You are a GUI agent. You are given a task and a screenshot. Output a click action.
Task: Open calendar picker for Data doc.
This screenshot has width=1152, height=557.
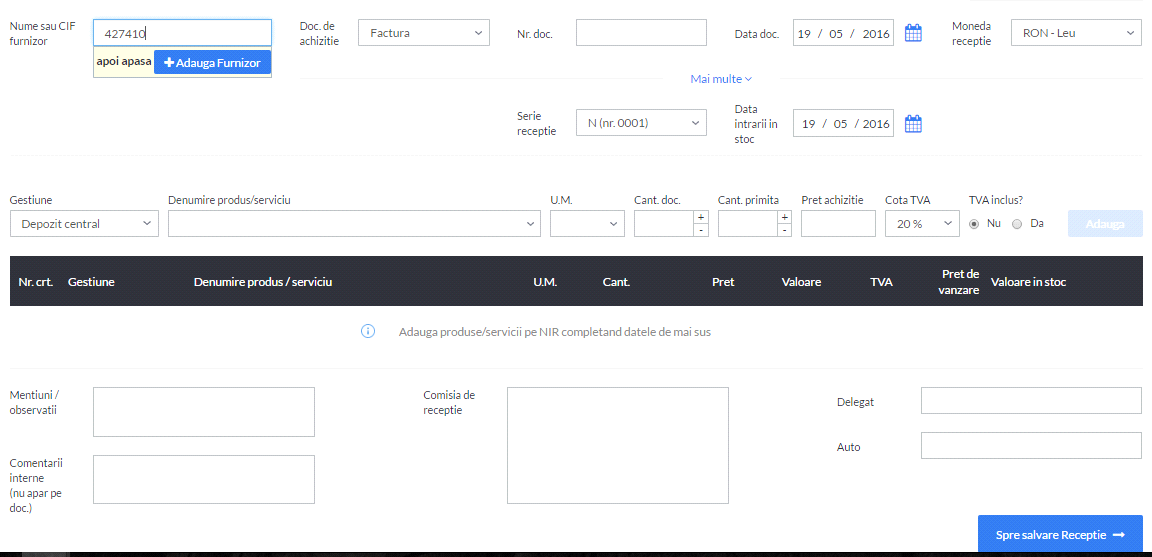[x=912, y=33]
